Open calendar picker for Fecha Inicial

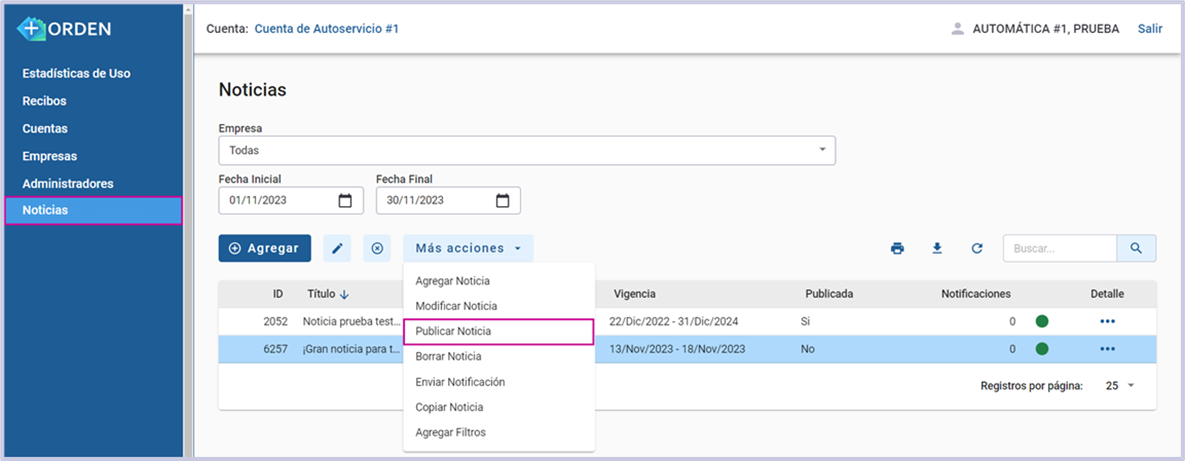(x=345, y=201)
